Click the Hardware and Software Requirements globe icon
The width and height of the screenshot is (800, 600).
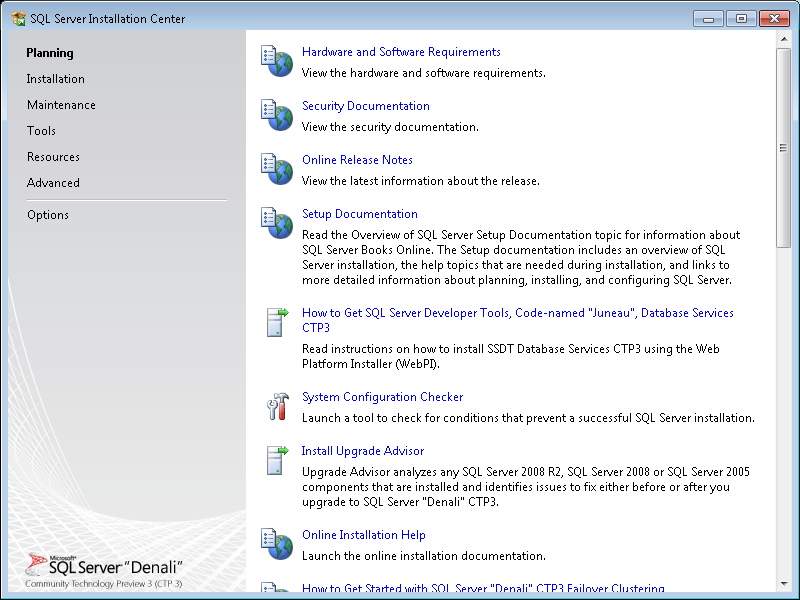(x=277, y=61)
